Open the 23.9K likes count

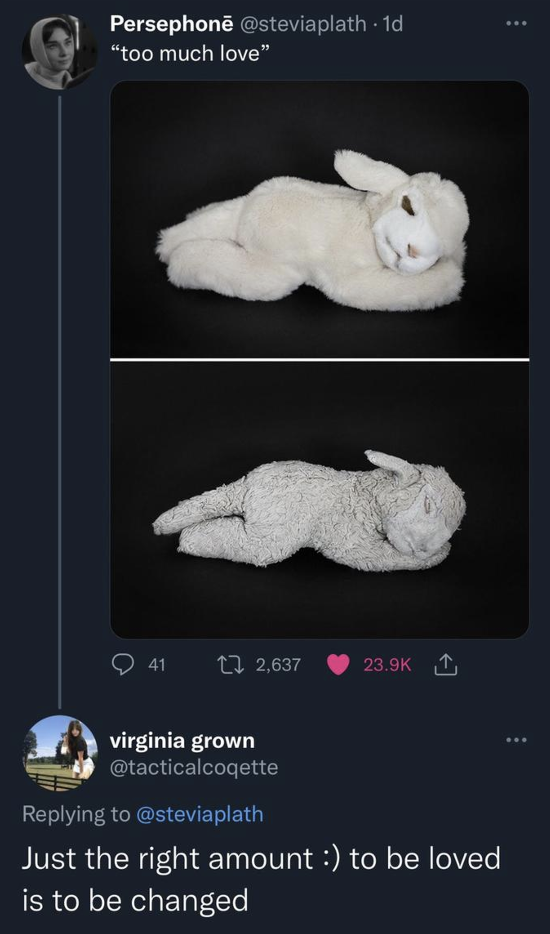387,665
